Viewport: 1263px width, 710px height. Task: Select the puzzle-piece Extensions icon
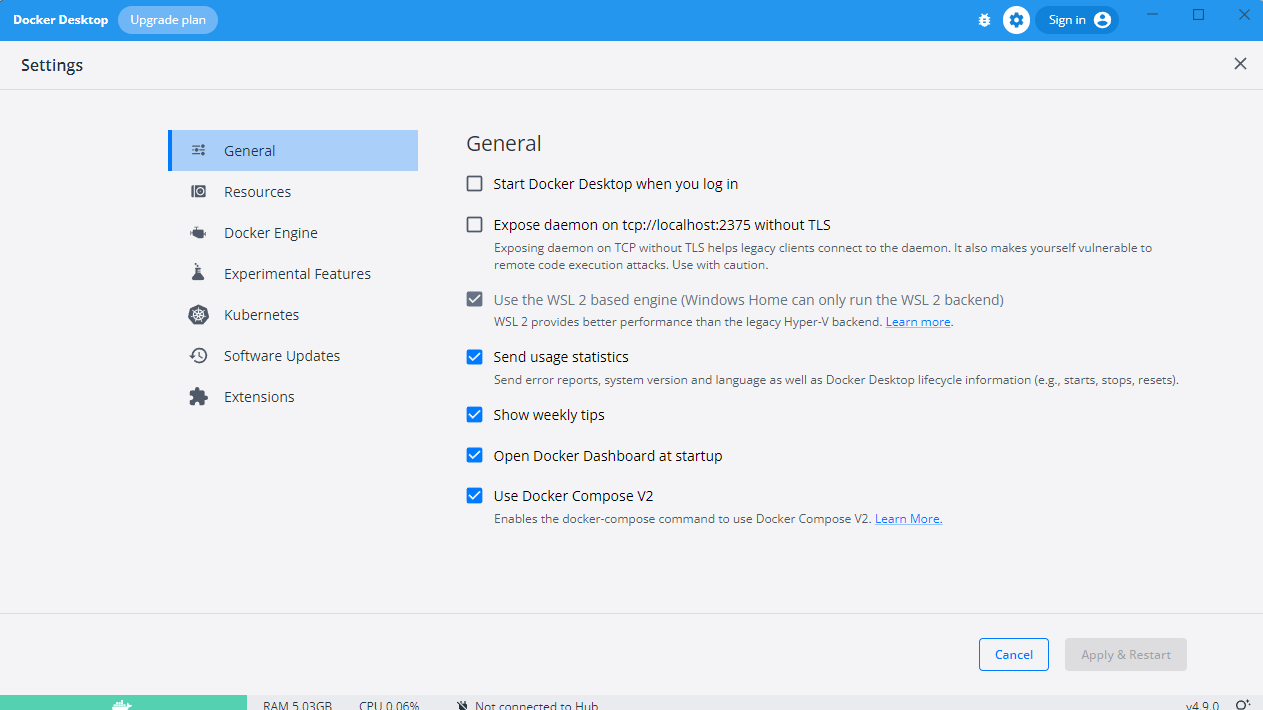pyautogui.click(x=198, y=396)
